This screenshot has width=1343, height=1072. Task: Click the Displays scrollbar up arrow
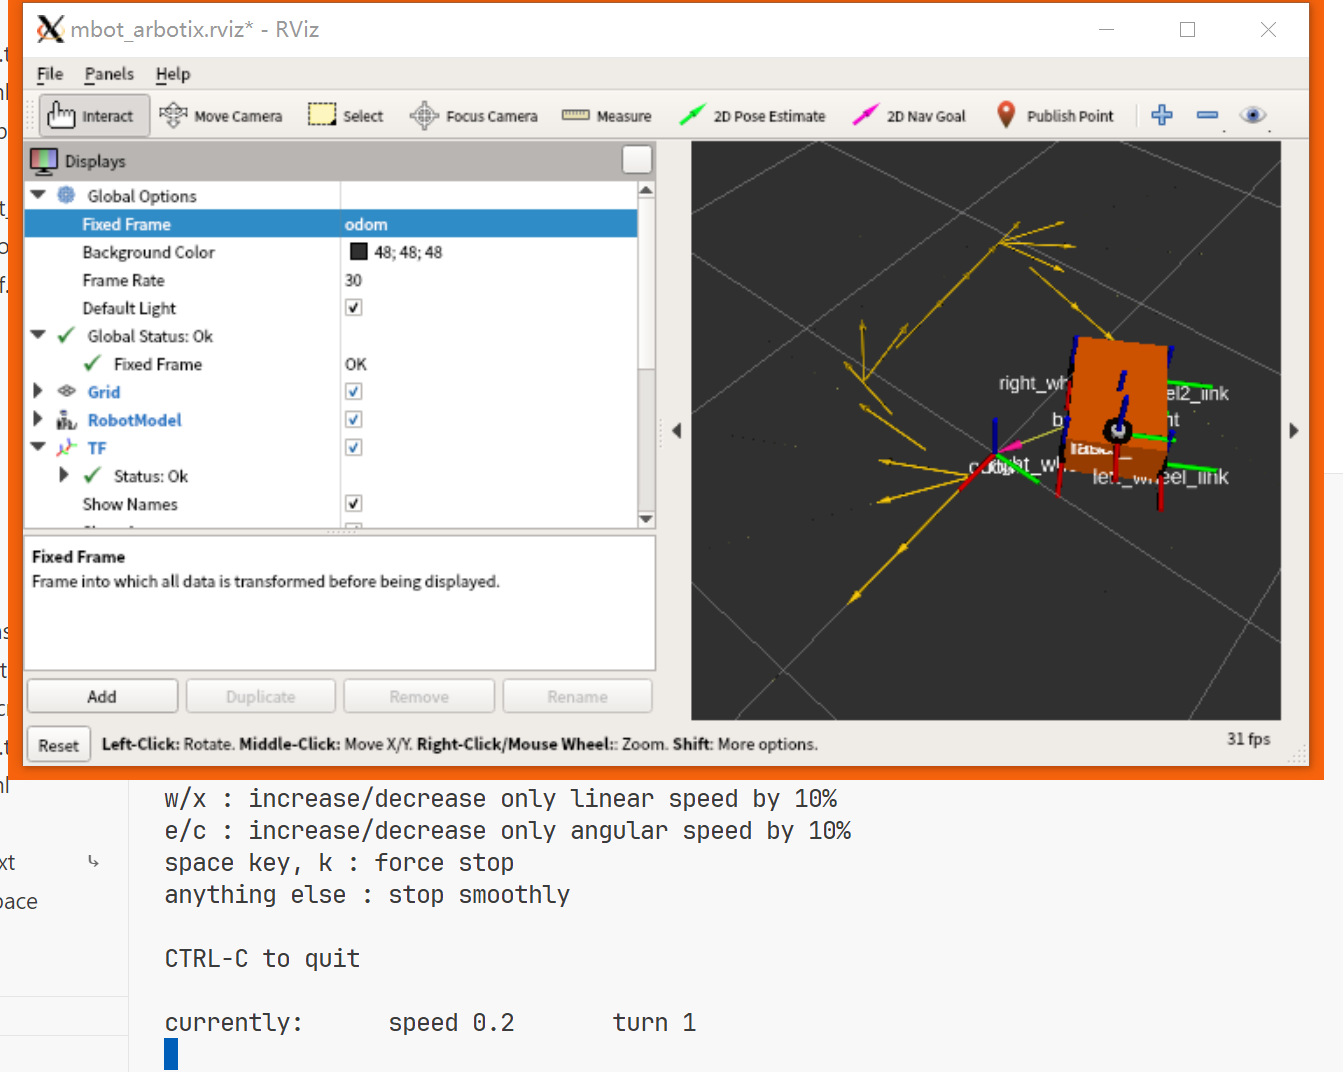[x=646, y=190]
